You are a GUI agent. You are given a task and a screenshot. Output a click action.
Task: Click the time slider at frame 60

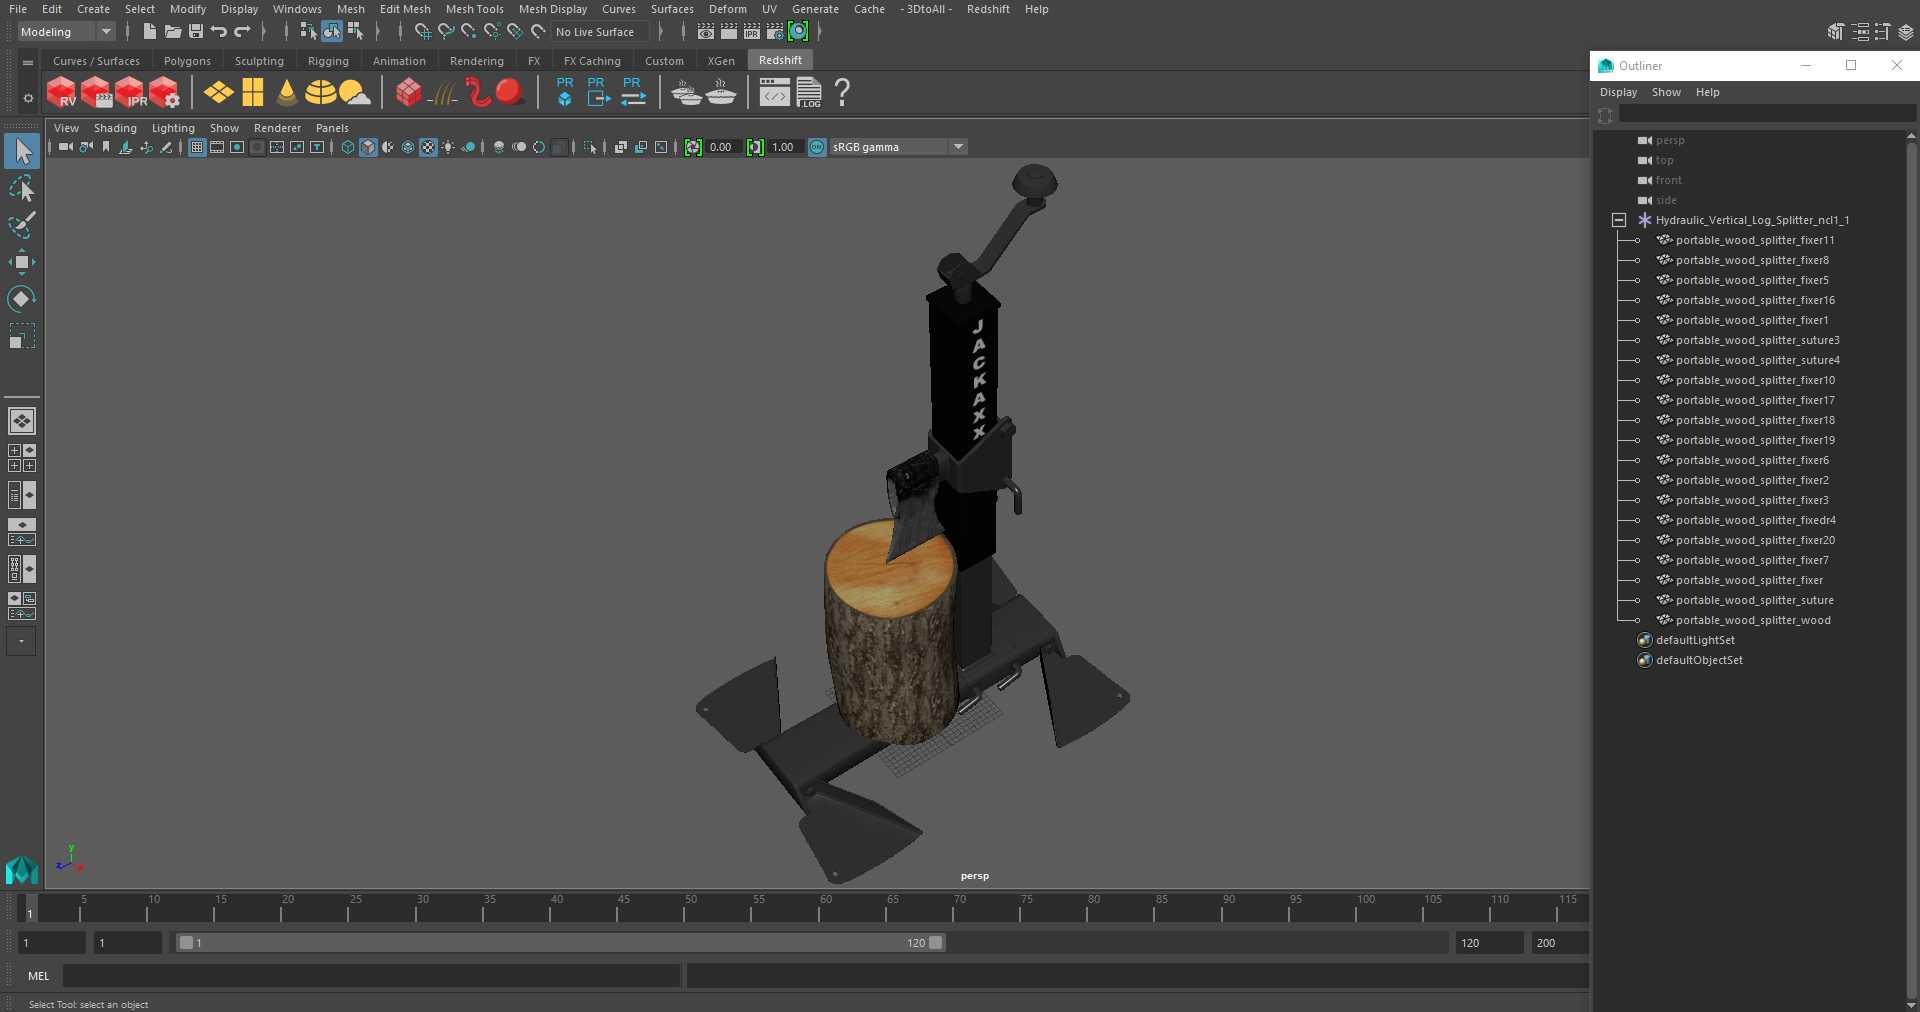click(826, 907)
